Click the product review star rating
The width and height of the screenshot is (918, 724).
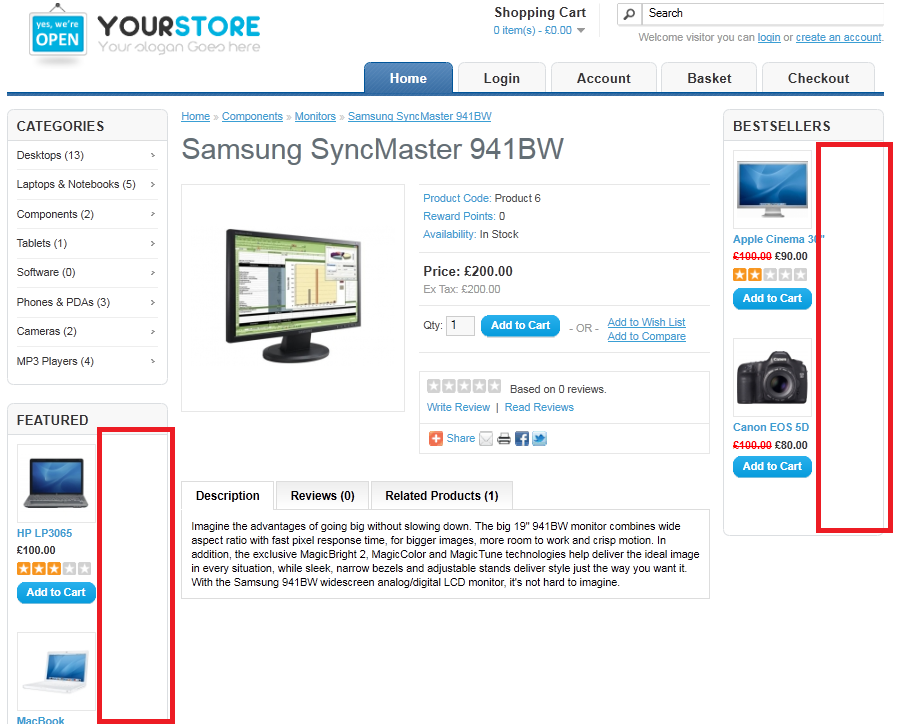coord(464,386)
